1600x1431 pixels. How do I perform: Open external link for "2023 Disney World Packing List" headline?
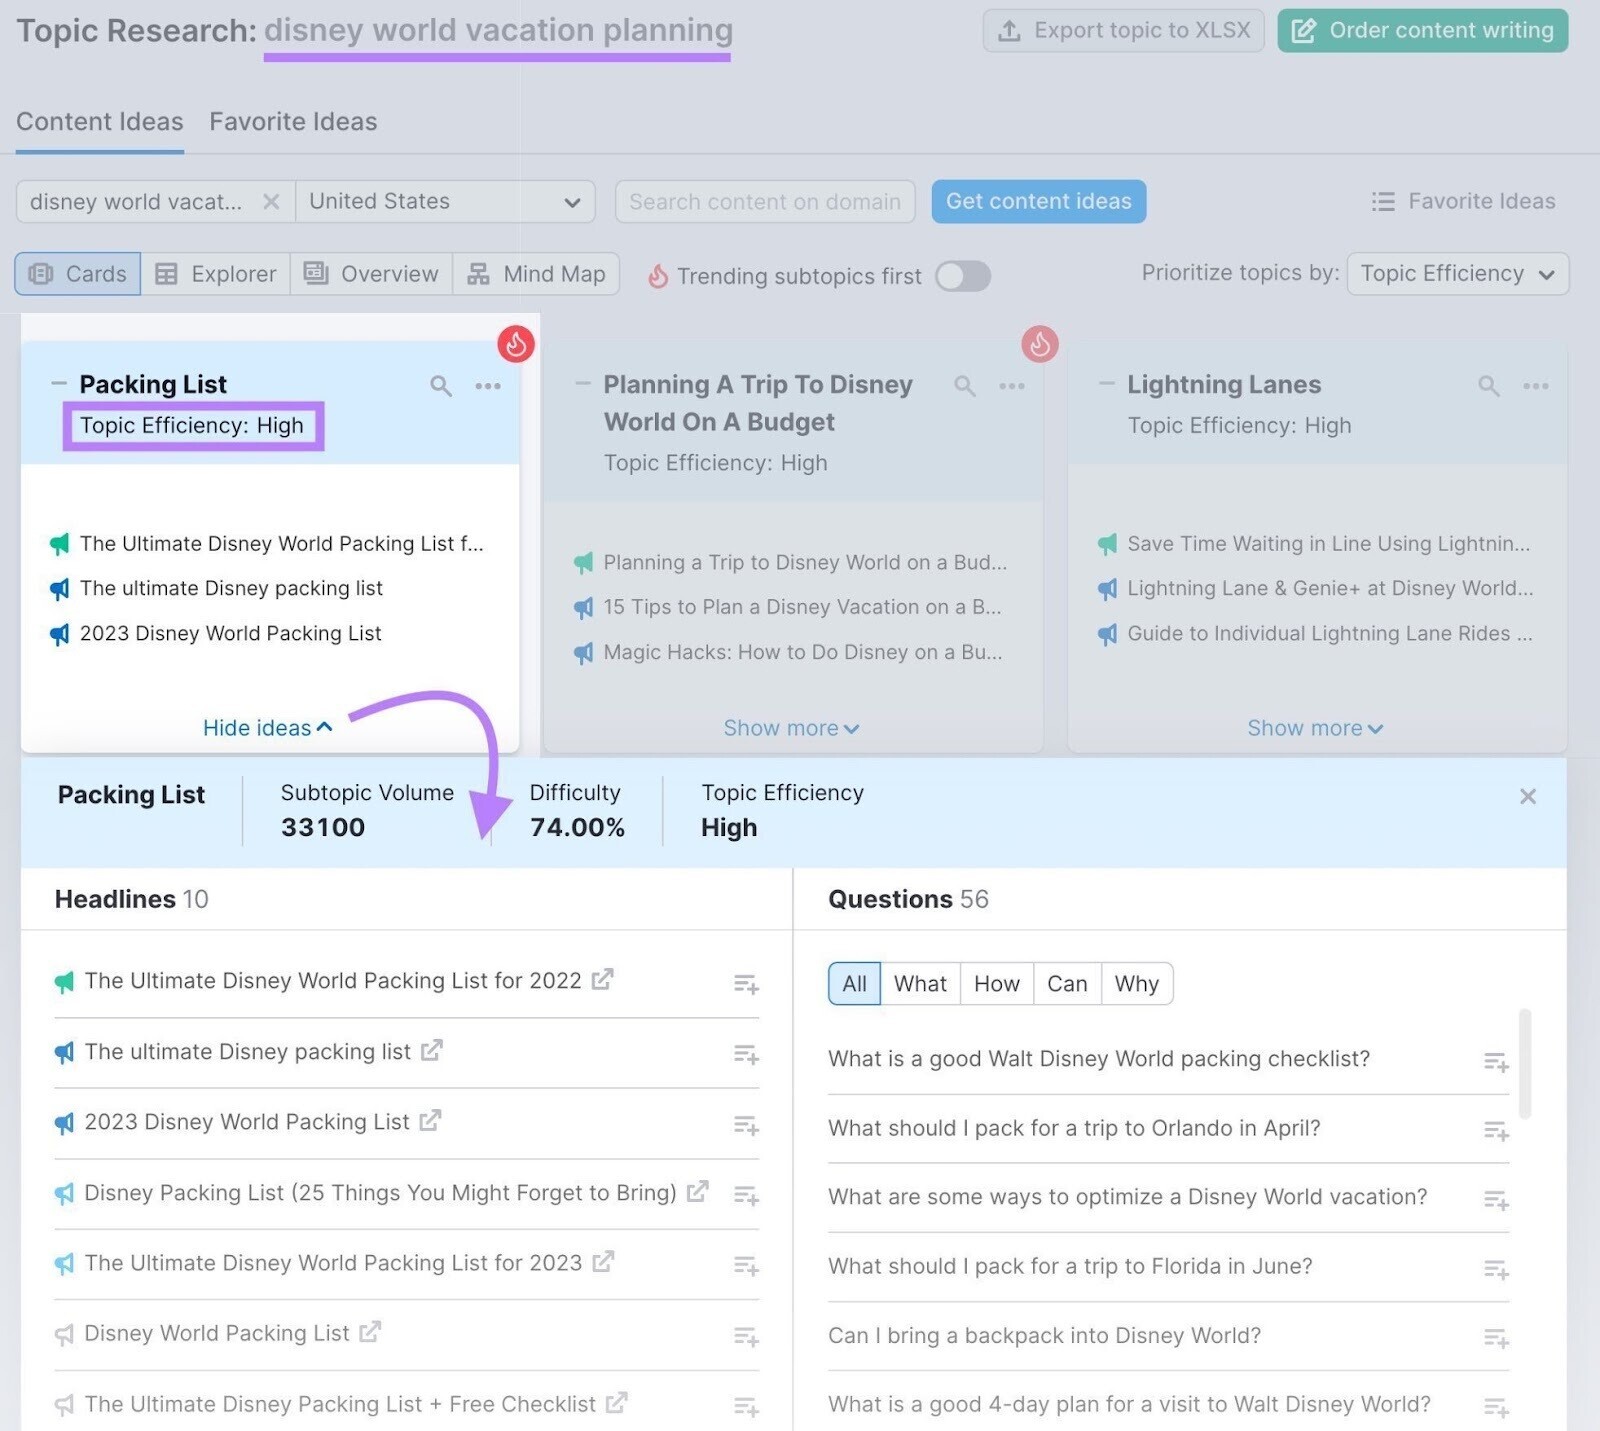430,1120
